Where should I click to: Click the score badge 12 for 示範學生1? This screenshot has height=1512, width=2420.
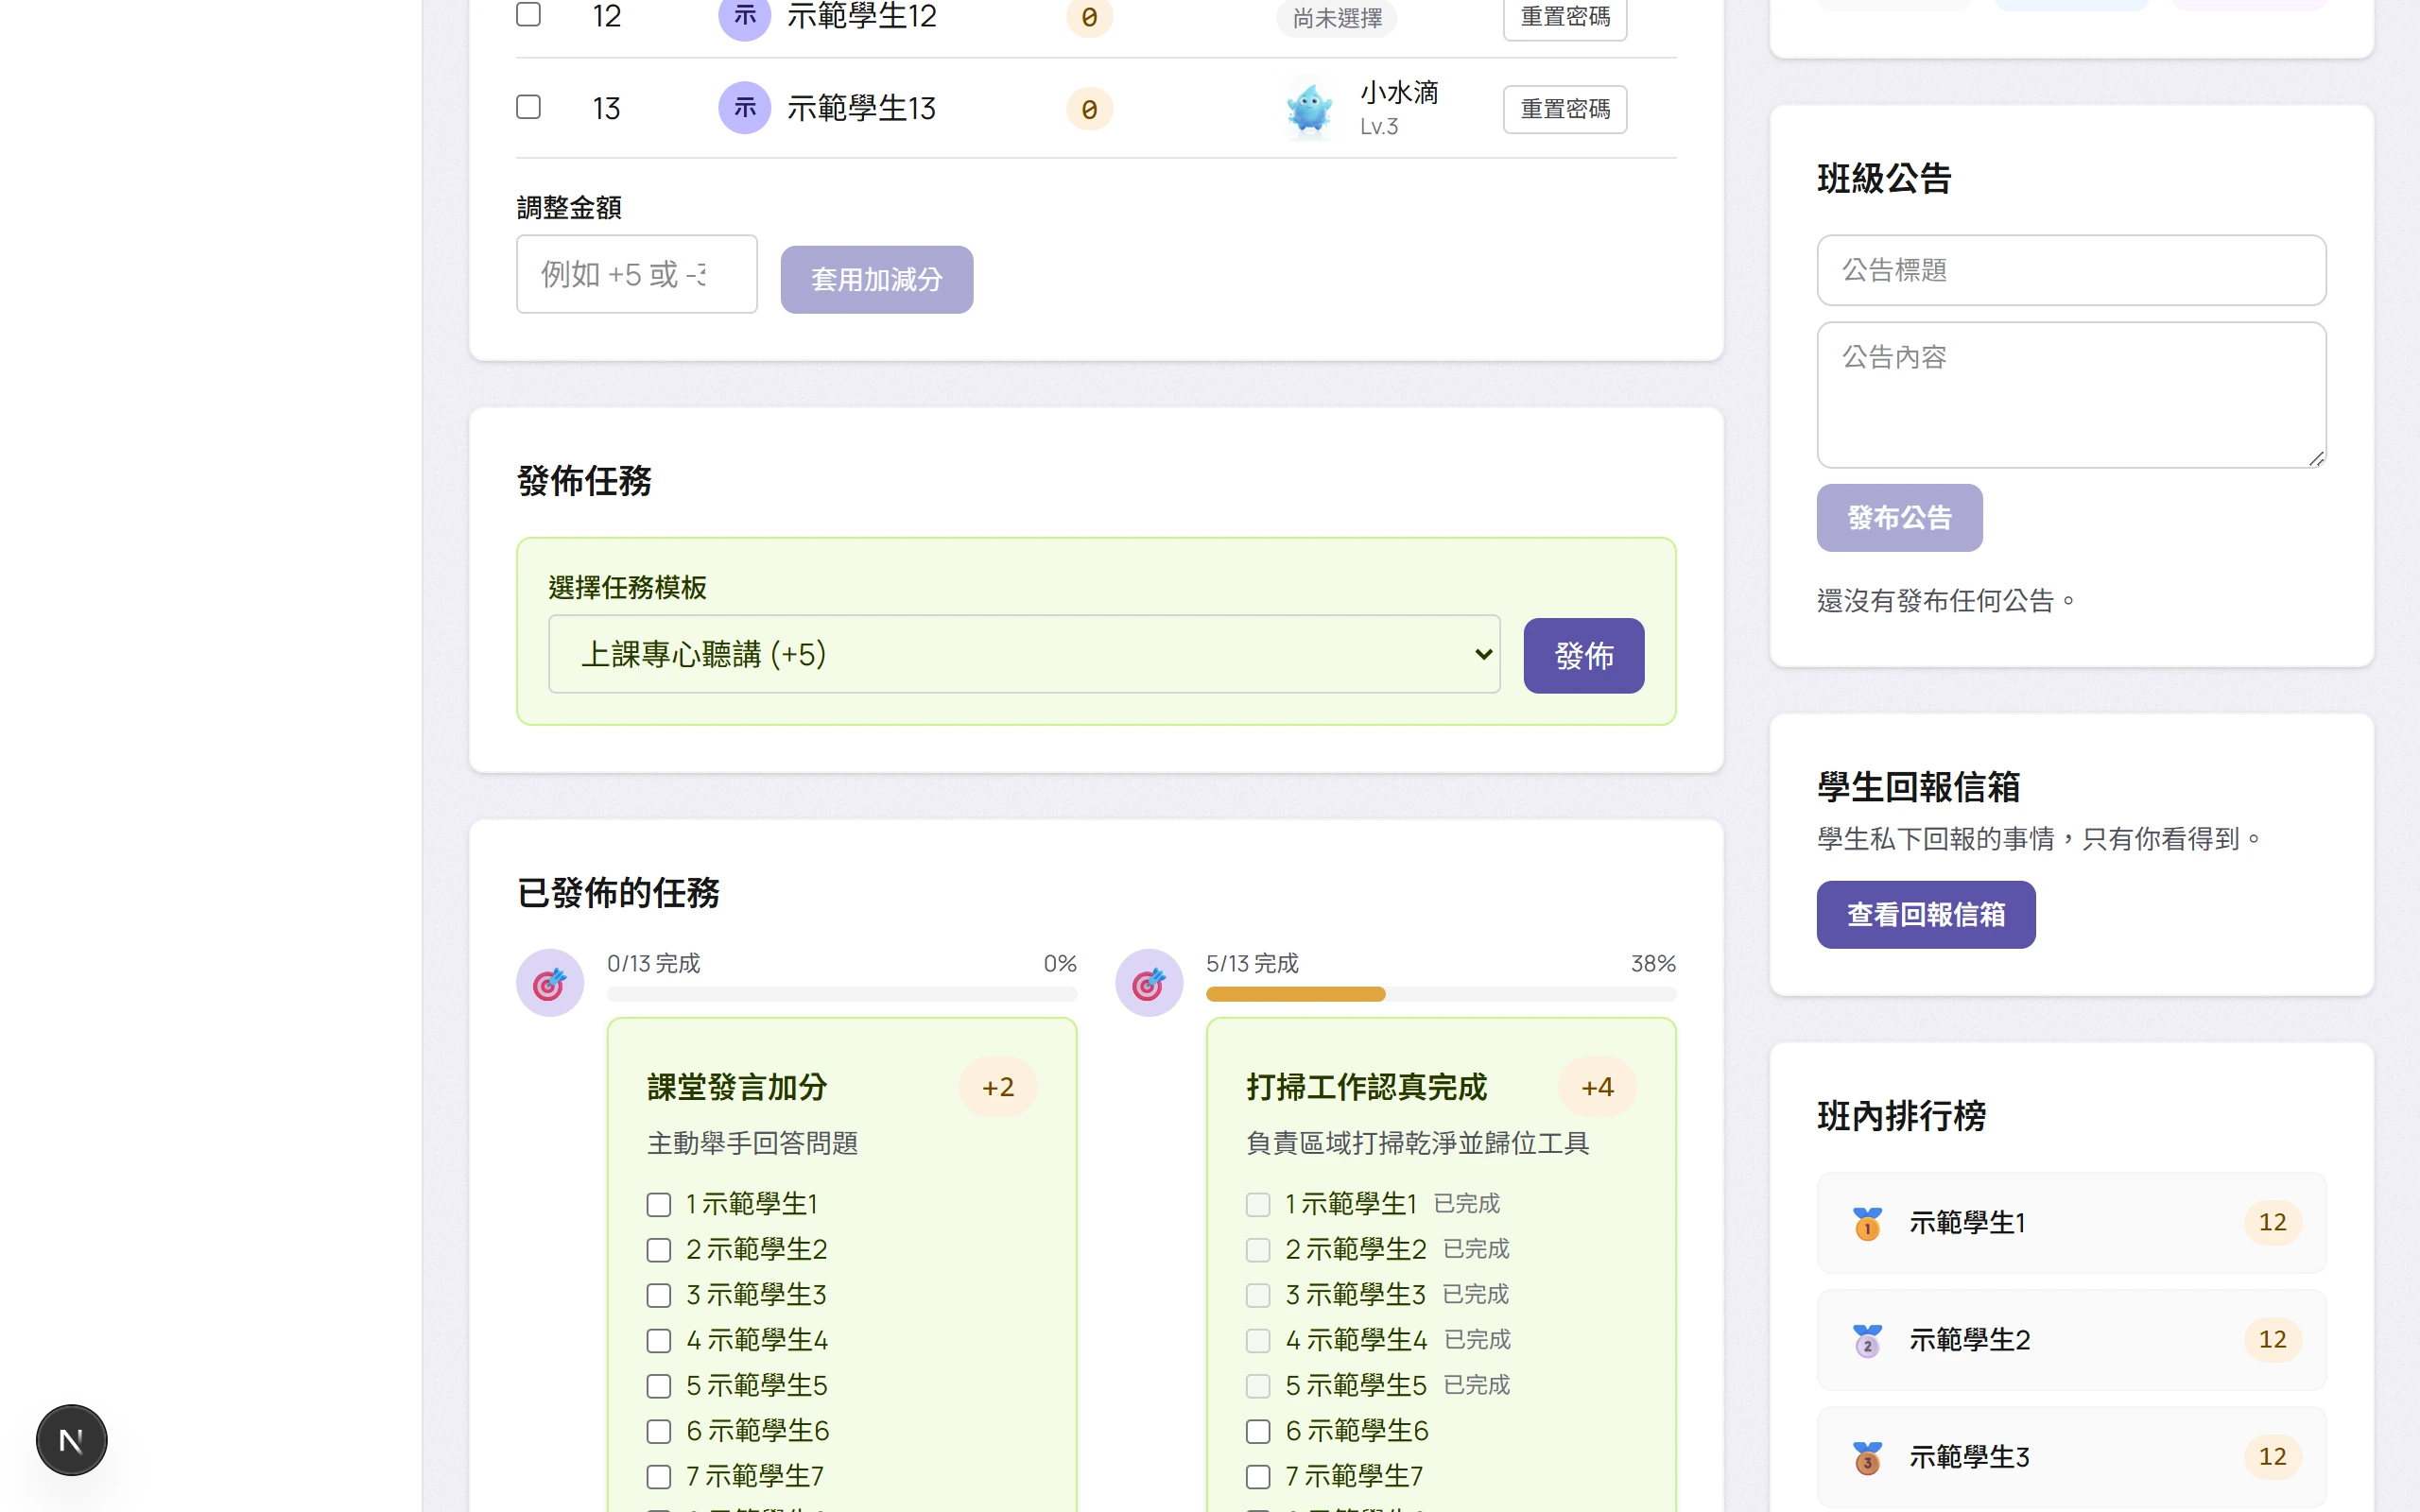click(2272, 1222)
